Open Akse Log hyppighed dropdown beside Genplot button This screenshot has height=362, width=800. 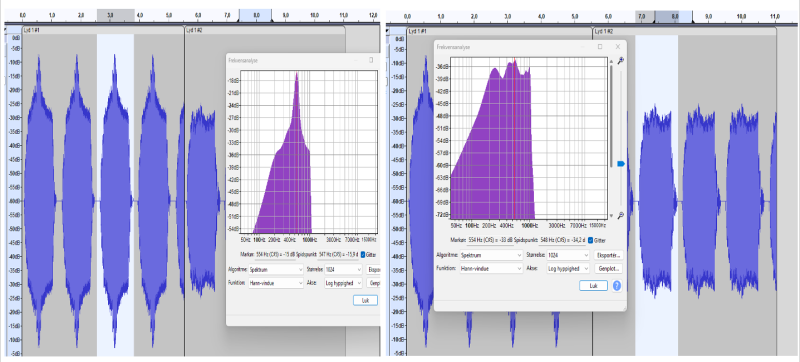pos(568,268)
